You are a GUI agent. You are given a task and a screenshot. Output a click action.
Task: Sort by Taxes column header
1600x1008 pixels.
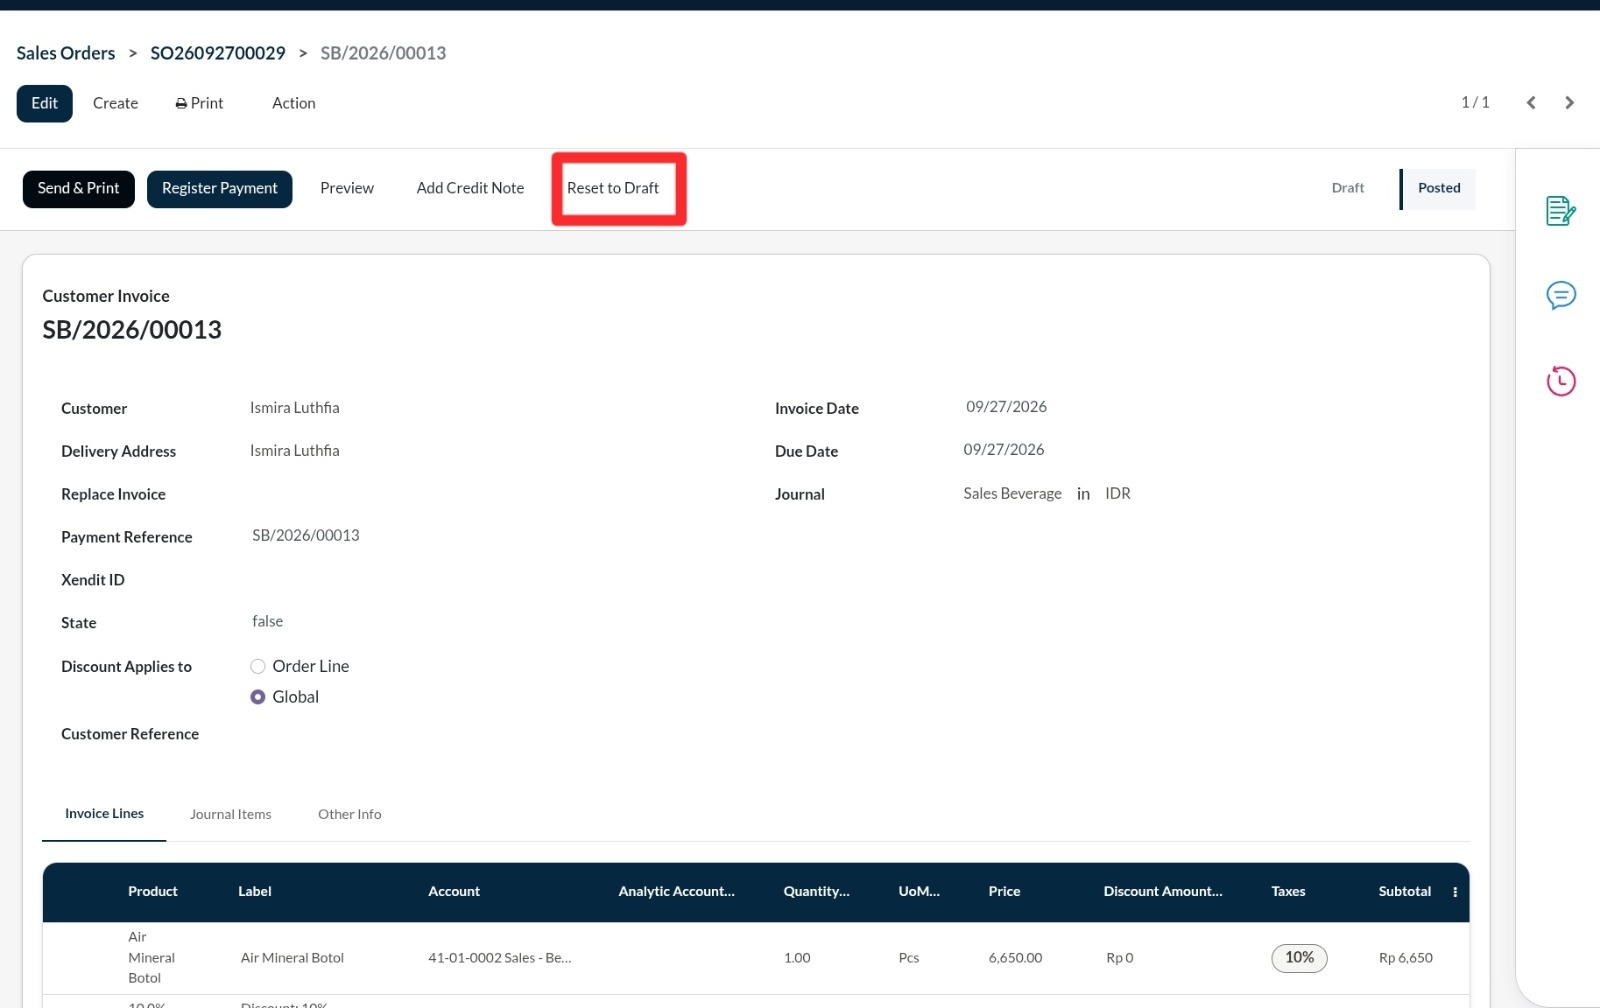click(1289, 892)
